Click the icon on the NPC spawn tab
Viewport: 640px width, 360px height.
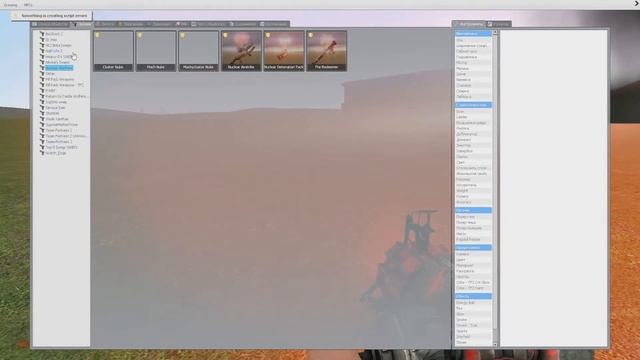click(x=178, y=24)
